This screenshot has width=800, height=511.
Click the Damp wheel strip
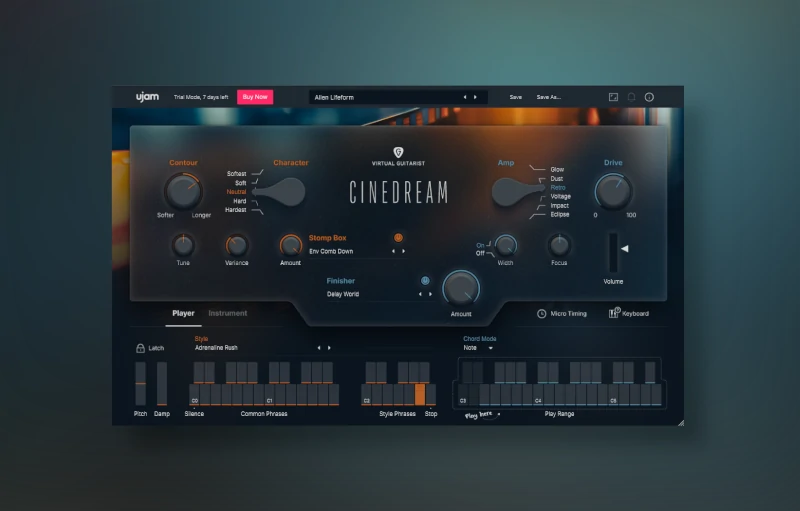[x=162, y=384]
